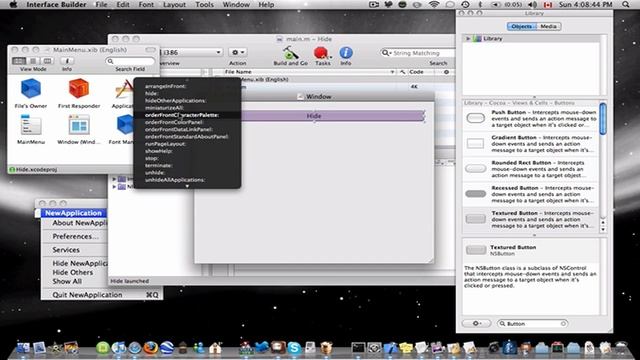Open the i386 architecture dropdown

(191, 52)
